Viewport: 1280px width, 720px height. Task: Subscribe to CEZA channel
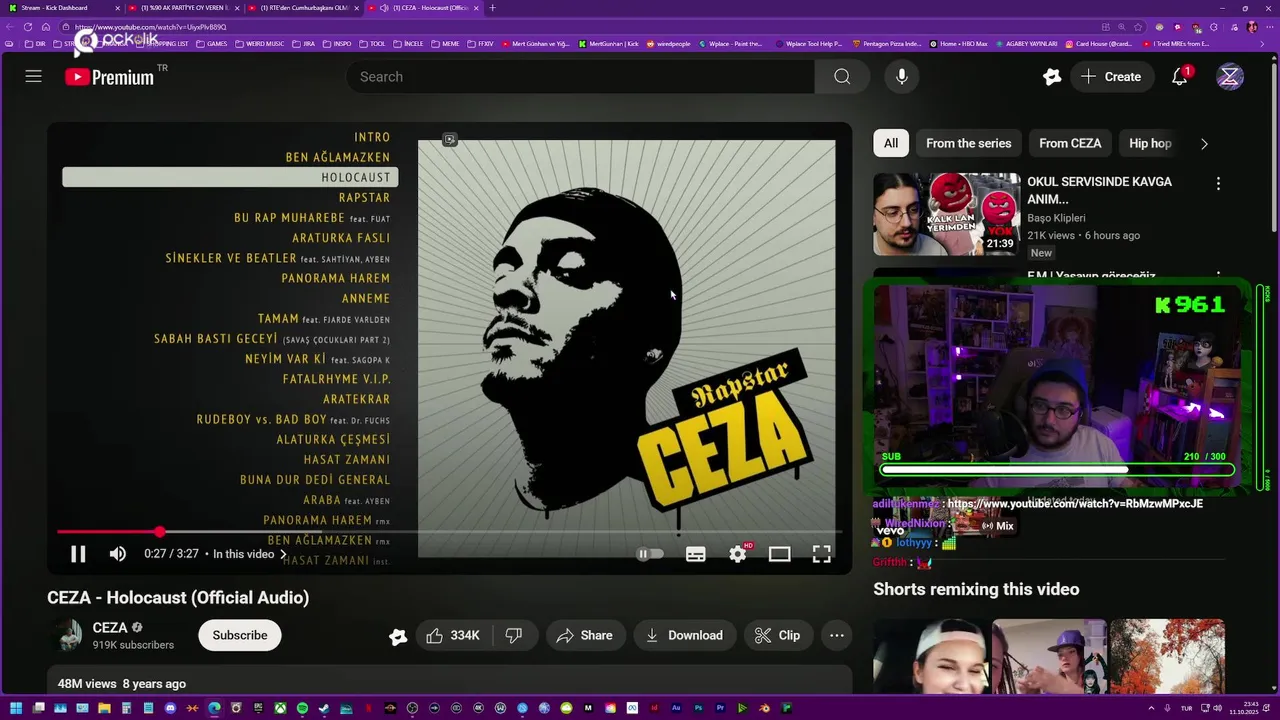coord(240,635)
